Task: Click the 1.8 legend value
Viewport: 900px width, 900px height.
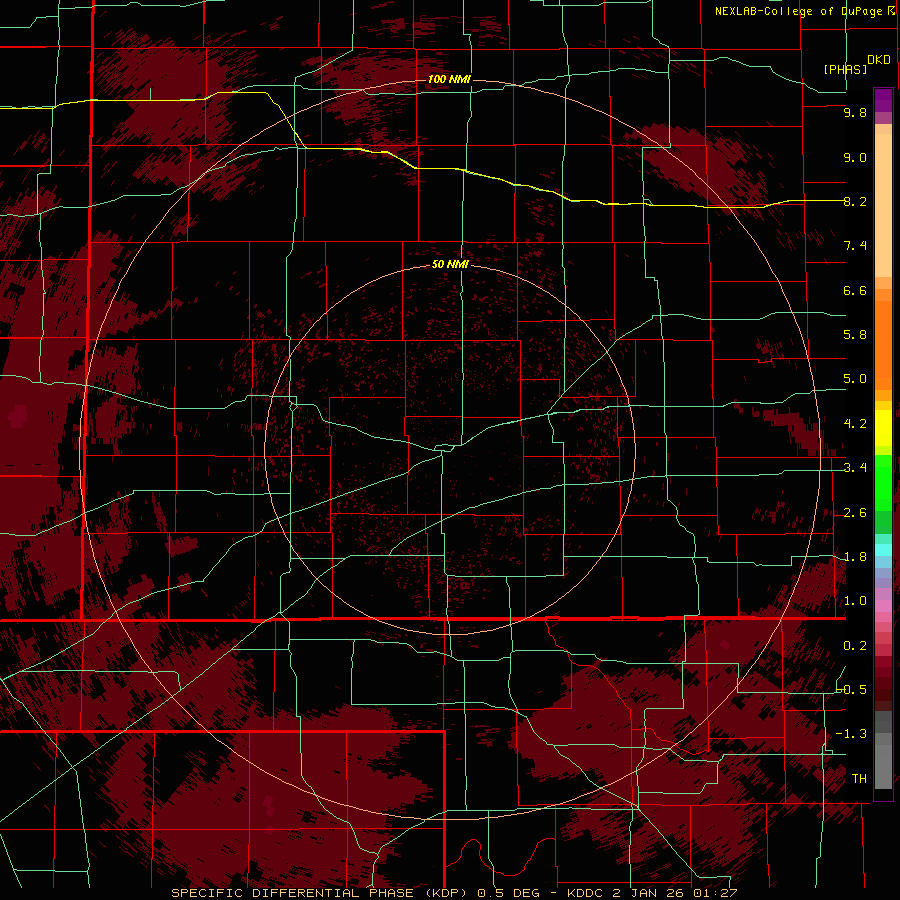Action: (855, 557)
